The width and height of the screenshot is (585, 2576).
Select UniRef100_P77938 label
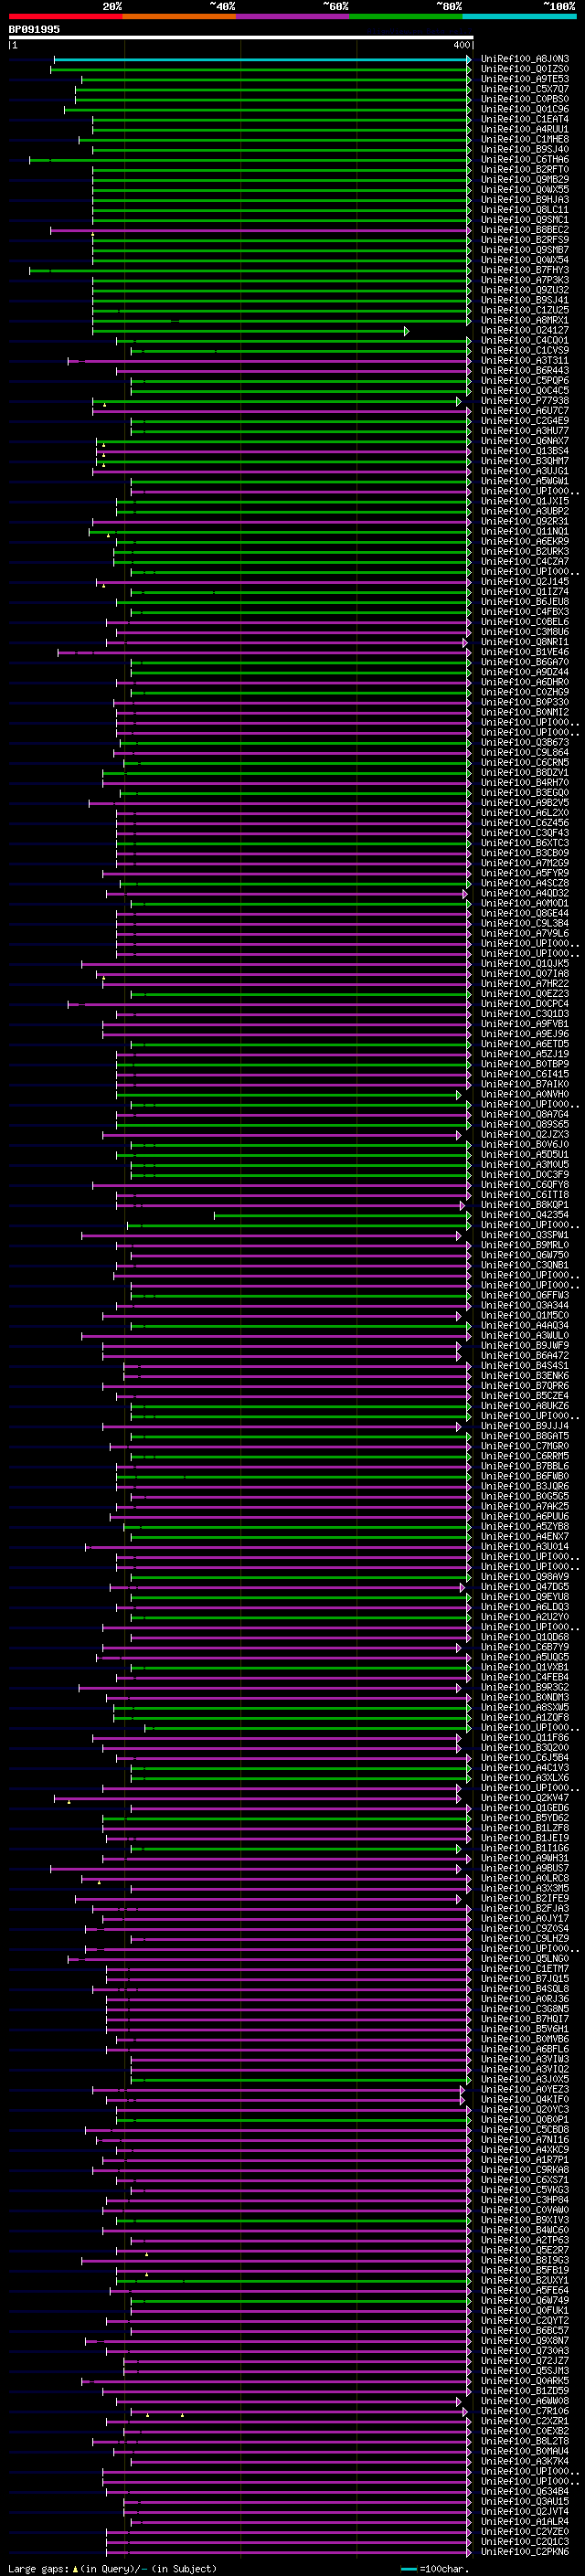tap(525, 401)
